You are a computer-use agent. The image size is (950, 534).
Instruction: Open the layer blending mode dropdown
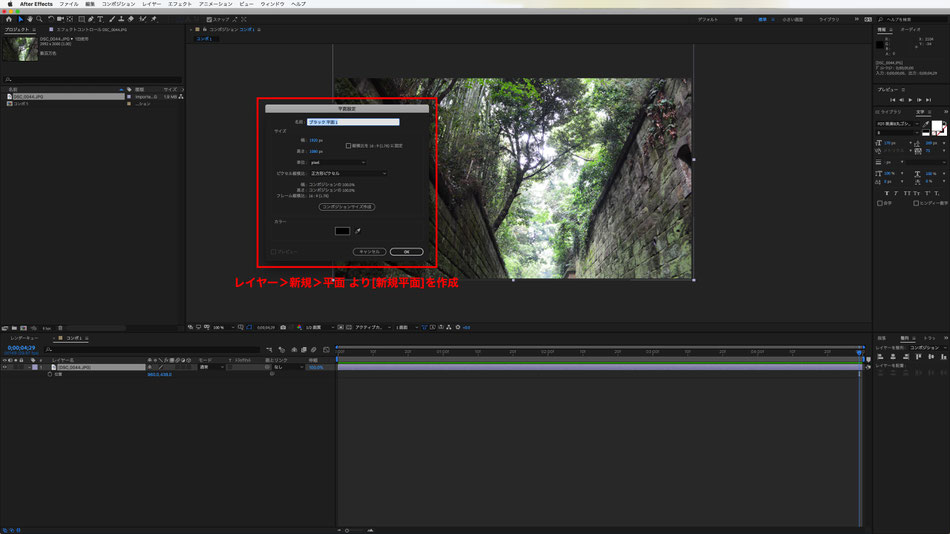pyautogui.click(x=212, y=367)
